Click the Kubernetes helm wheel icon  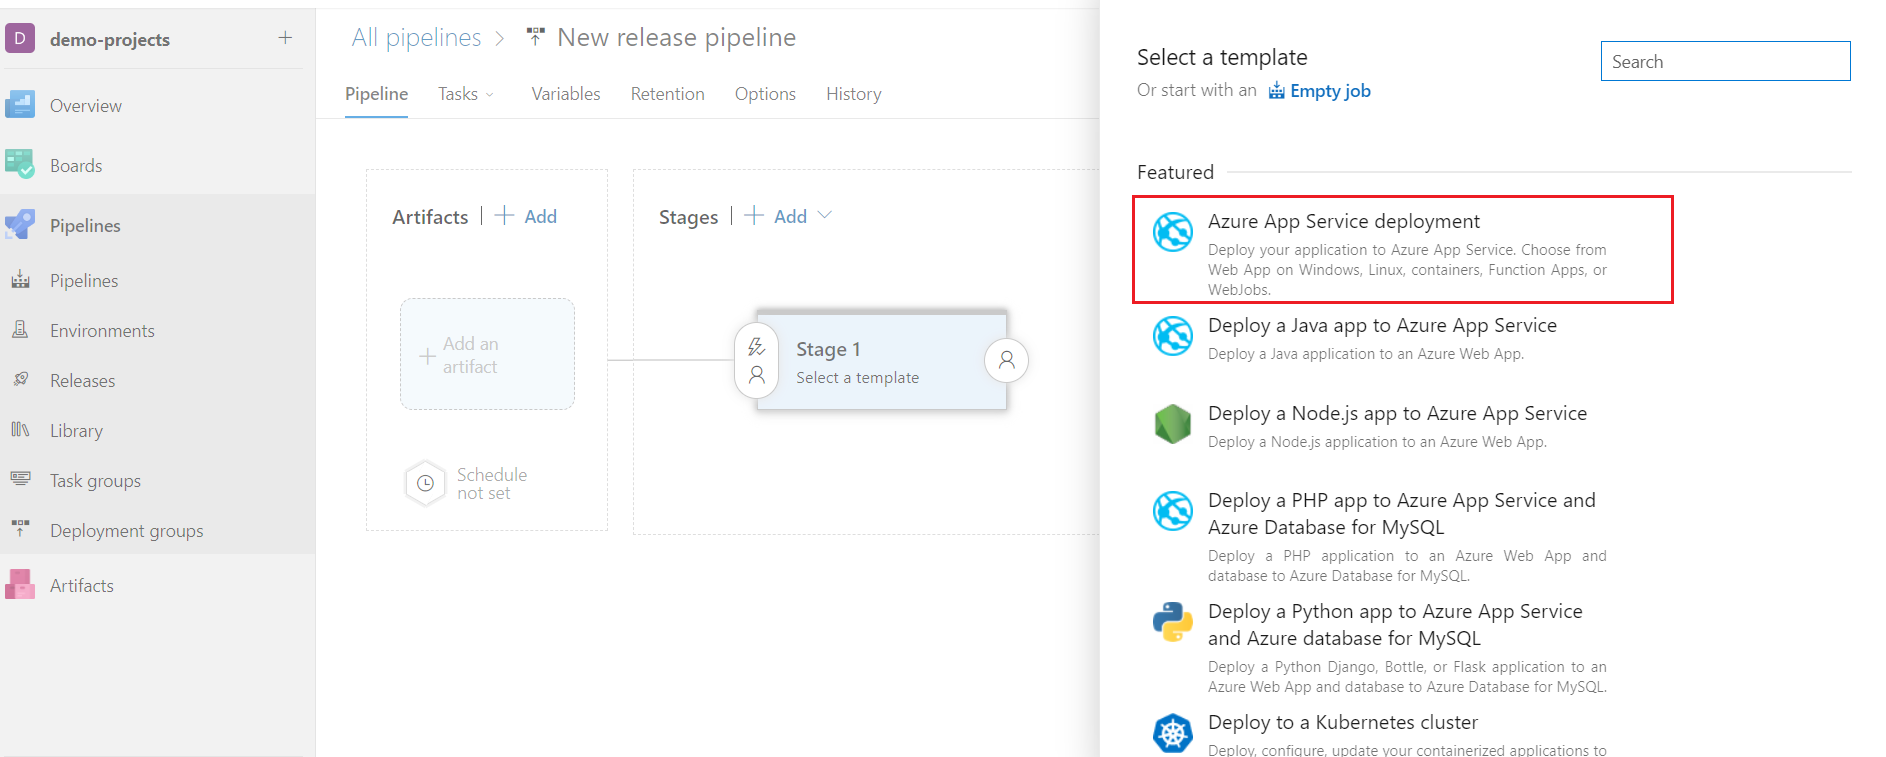pyautogui.click(x=1173, y=733)
